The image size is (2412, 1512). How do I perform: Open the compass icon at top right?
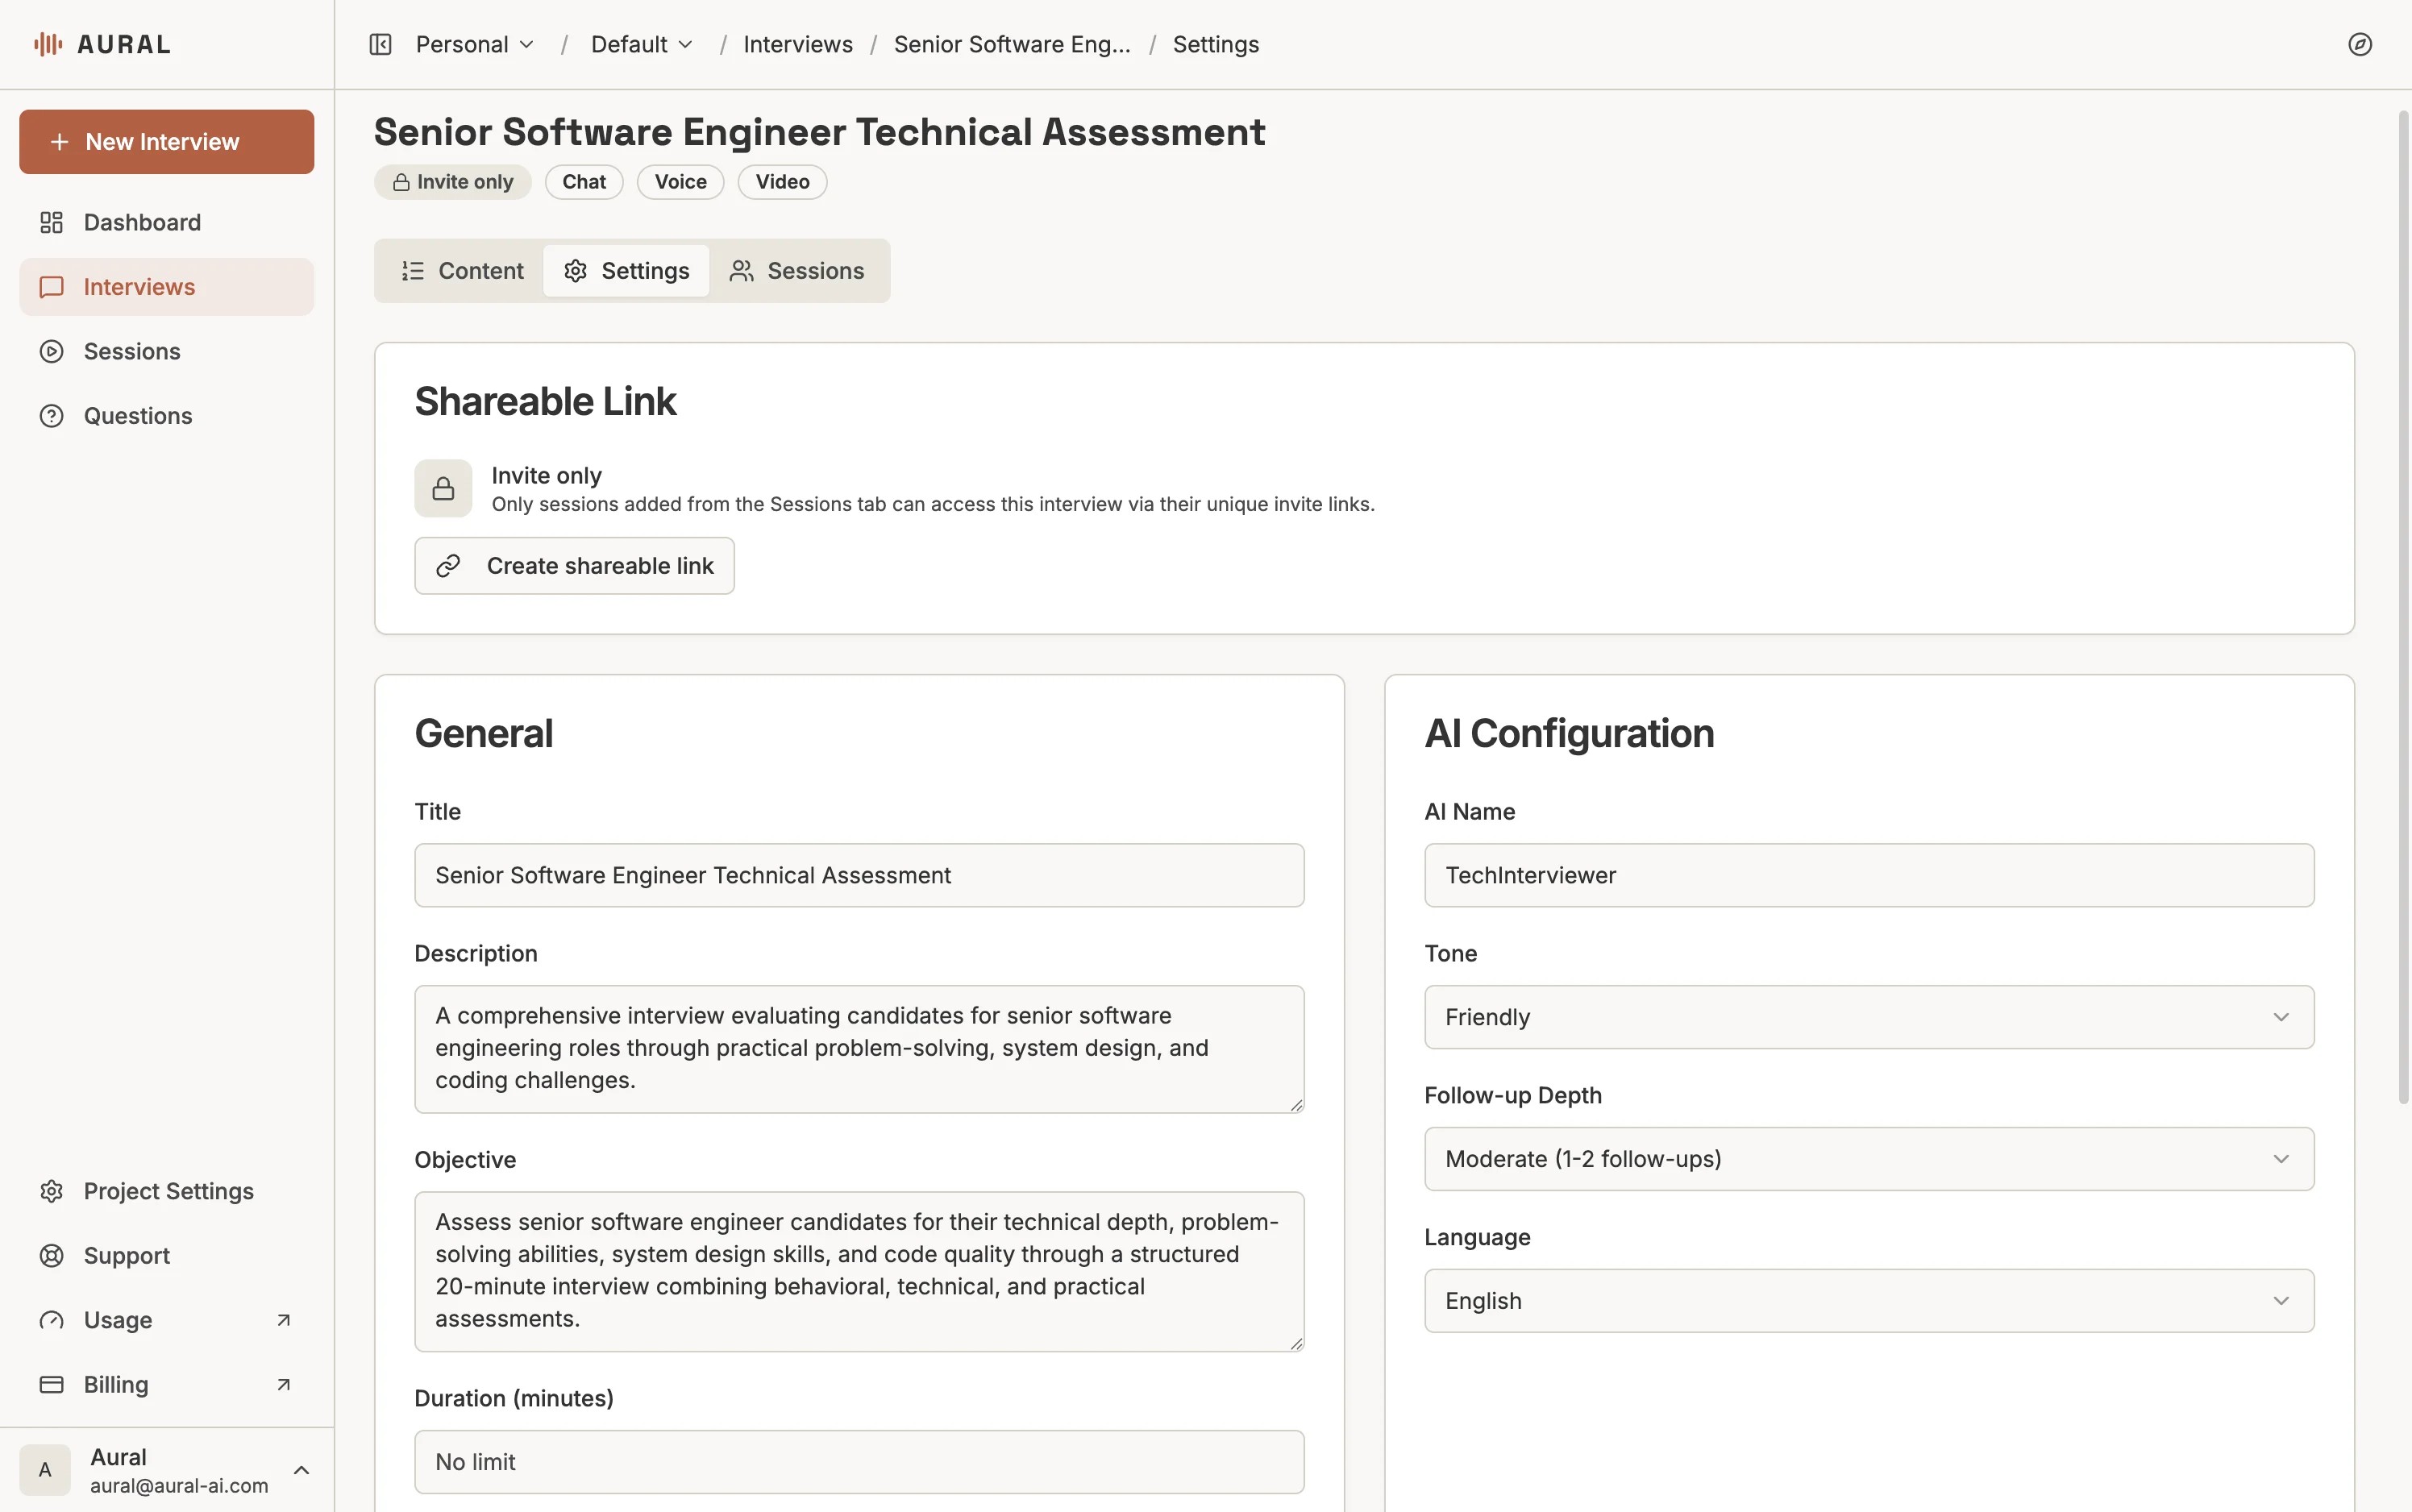click(x=2360, y=44)
